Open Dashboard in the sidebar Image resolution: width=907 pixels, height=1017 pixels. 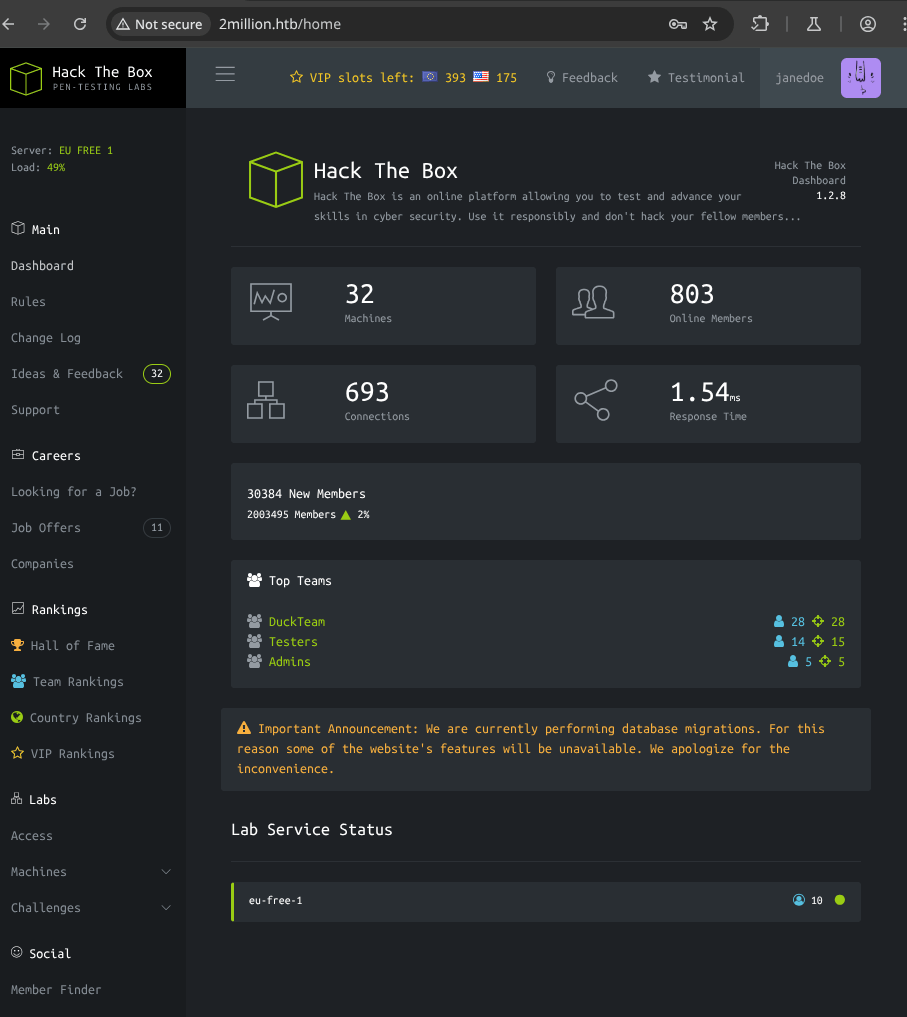tap(42, 266)
